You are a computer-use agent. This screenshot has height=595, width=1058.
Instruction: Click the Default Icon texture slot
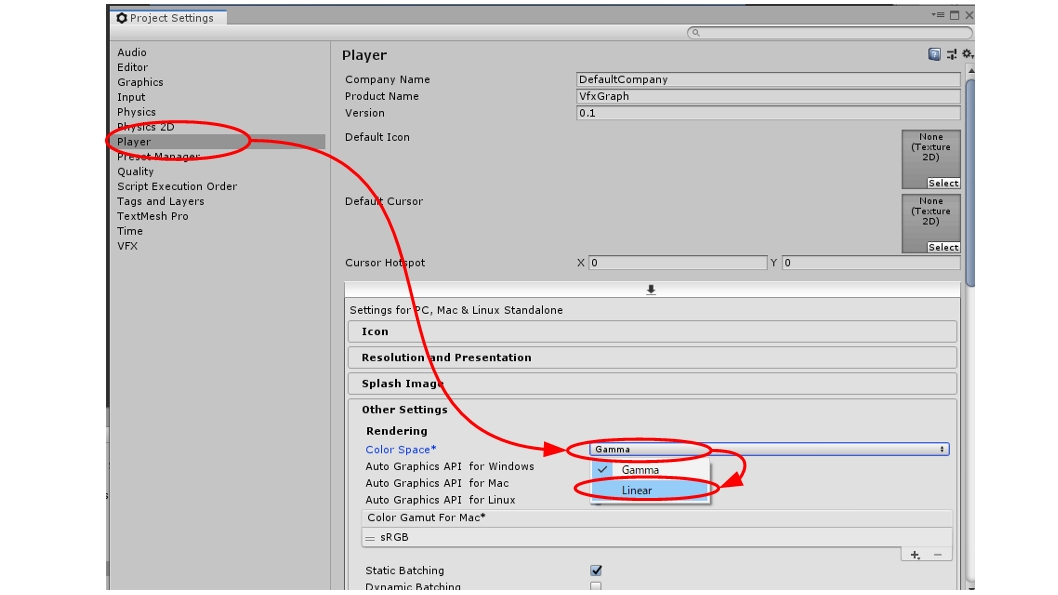(931, 159)
